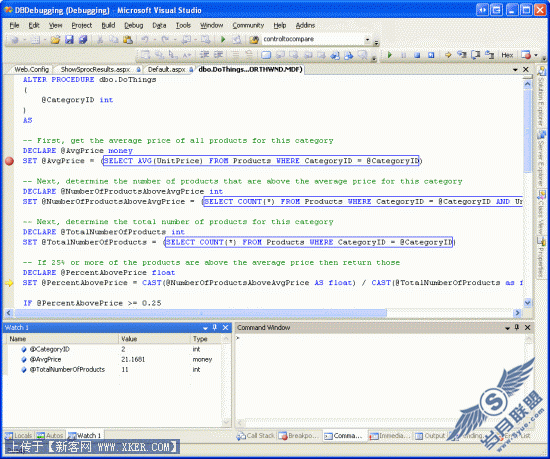Select the @AvgPrice row in Watch 1
Image resolution: width=550 pixels, height=459 pixels.
click(x=114, y=359)
